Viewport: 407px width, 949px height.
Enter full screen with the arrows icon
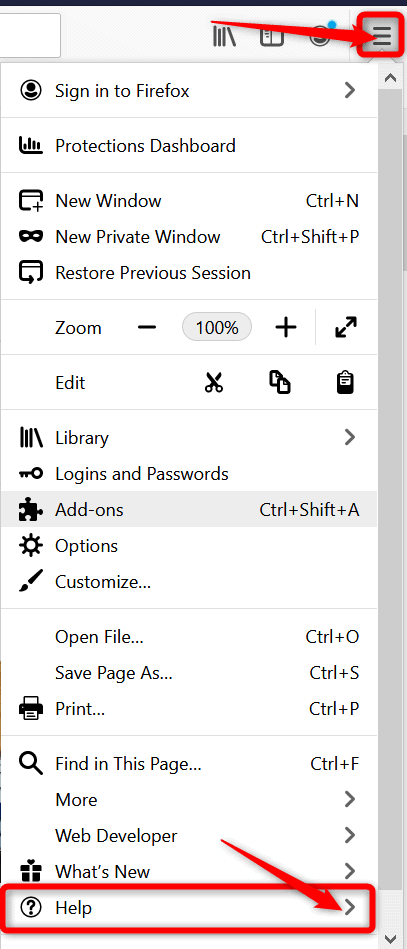[346, 328]
